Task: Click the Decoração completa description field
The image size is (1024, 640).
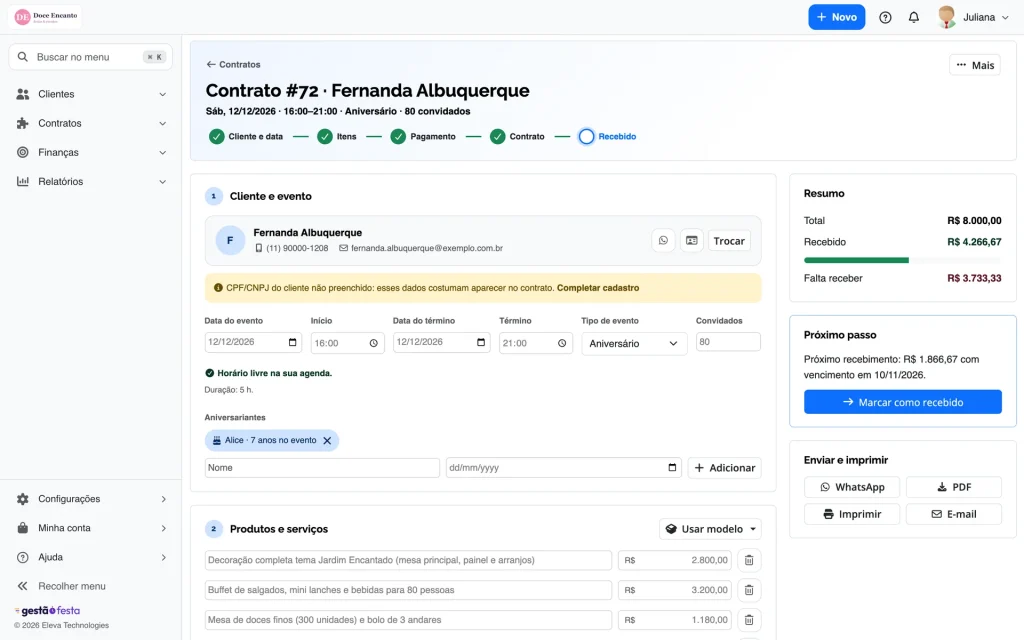Action: [x=408, y=560]
